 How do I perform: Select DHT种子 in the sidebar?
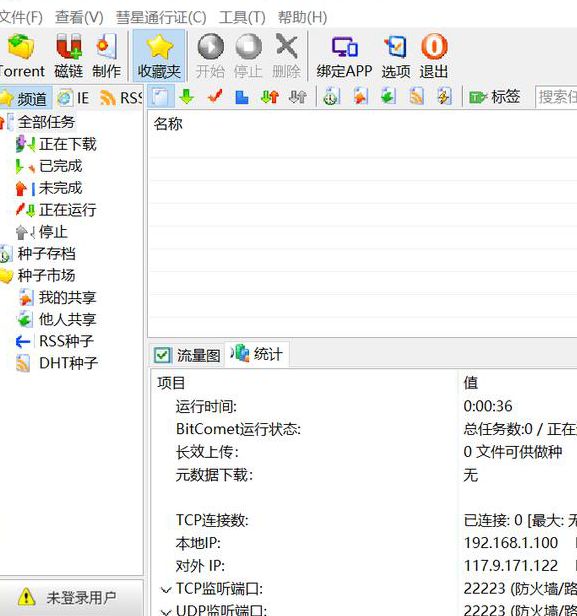[x=68, y=363]
